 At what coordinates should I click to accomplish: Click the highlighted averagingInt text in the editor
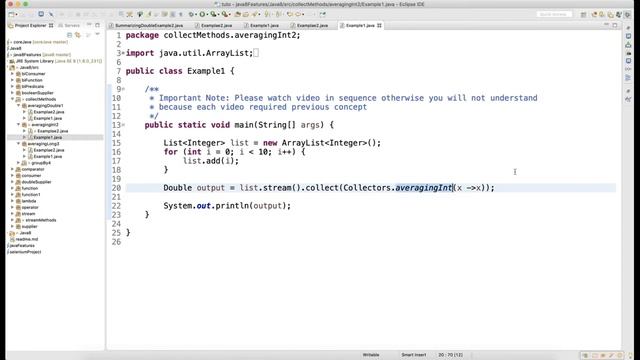point(424,188)
